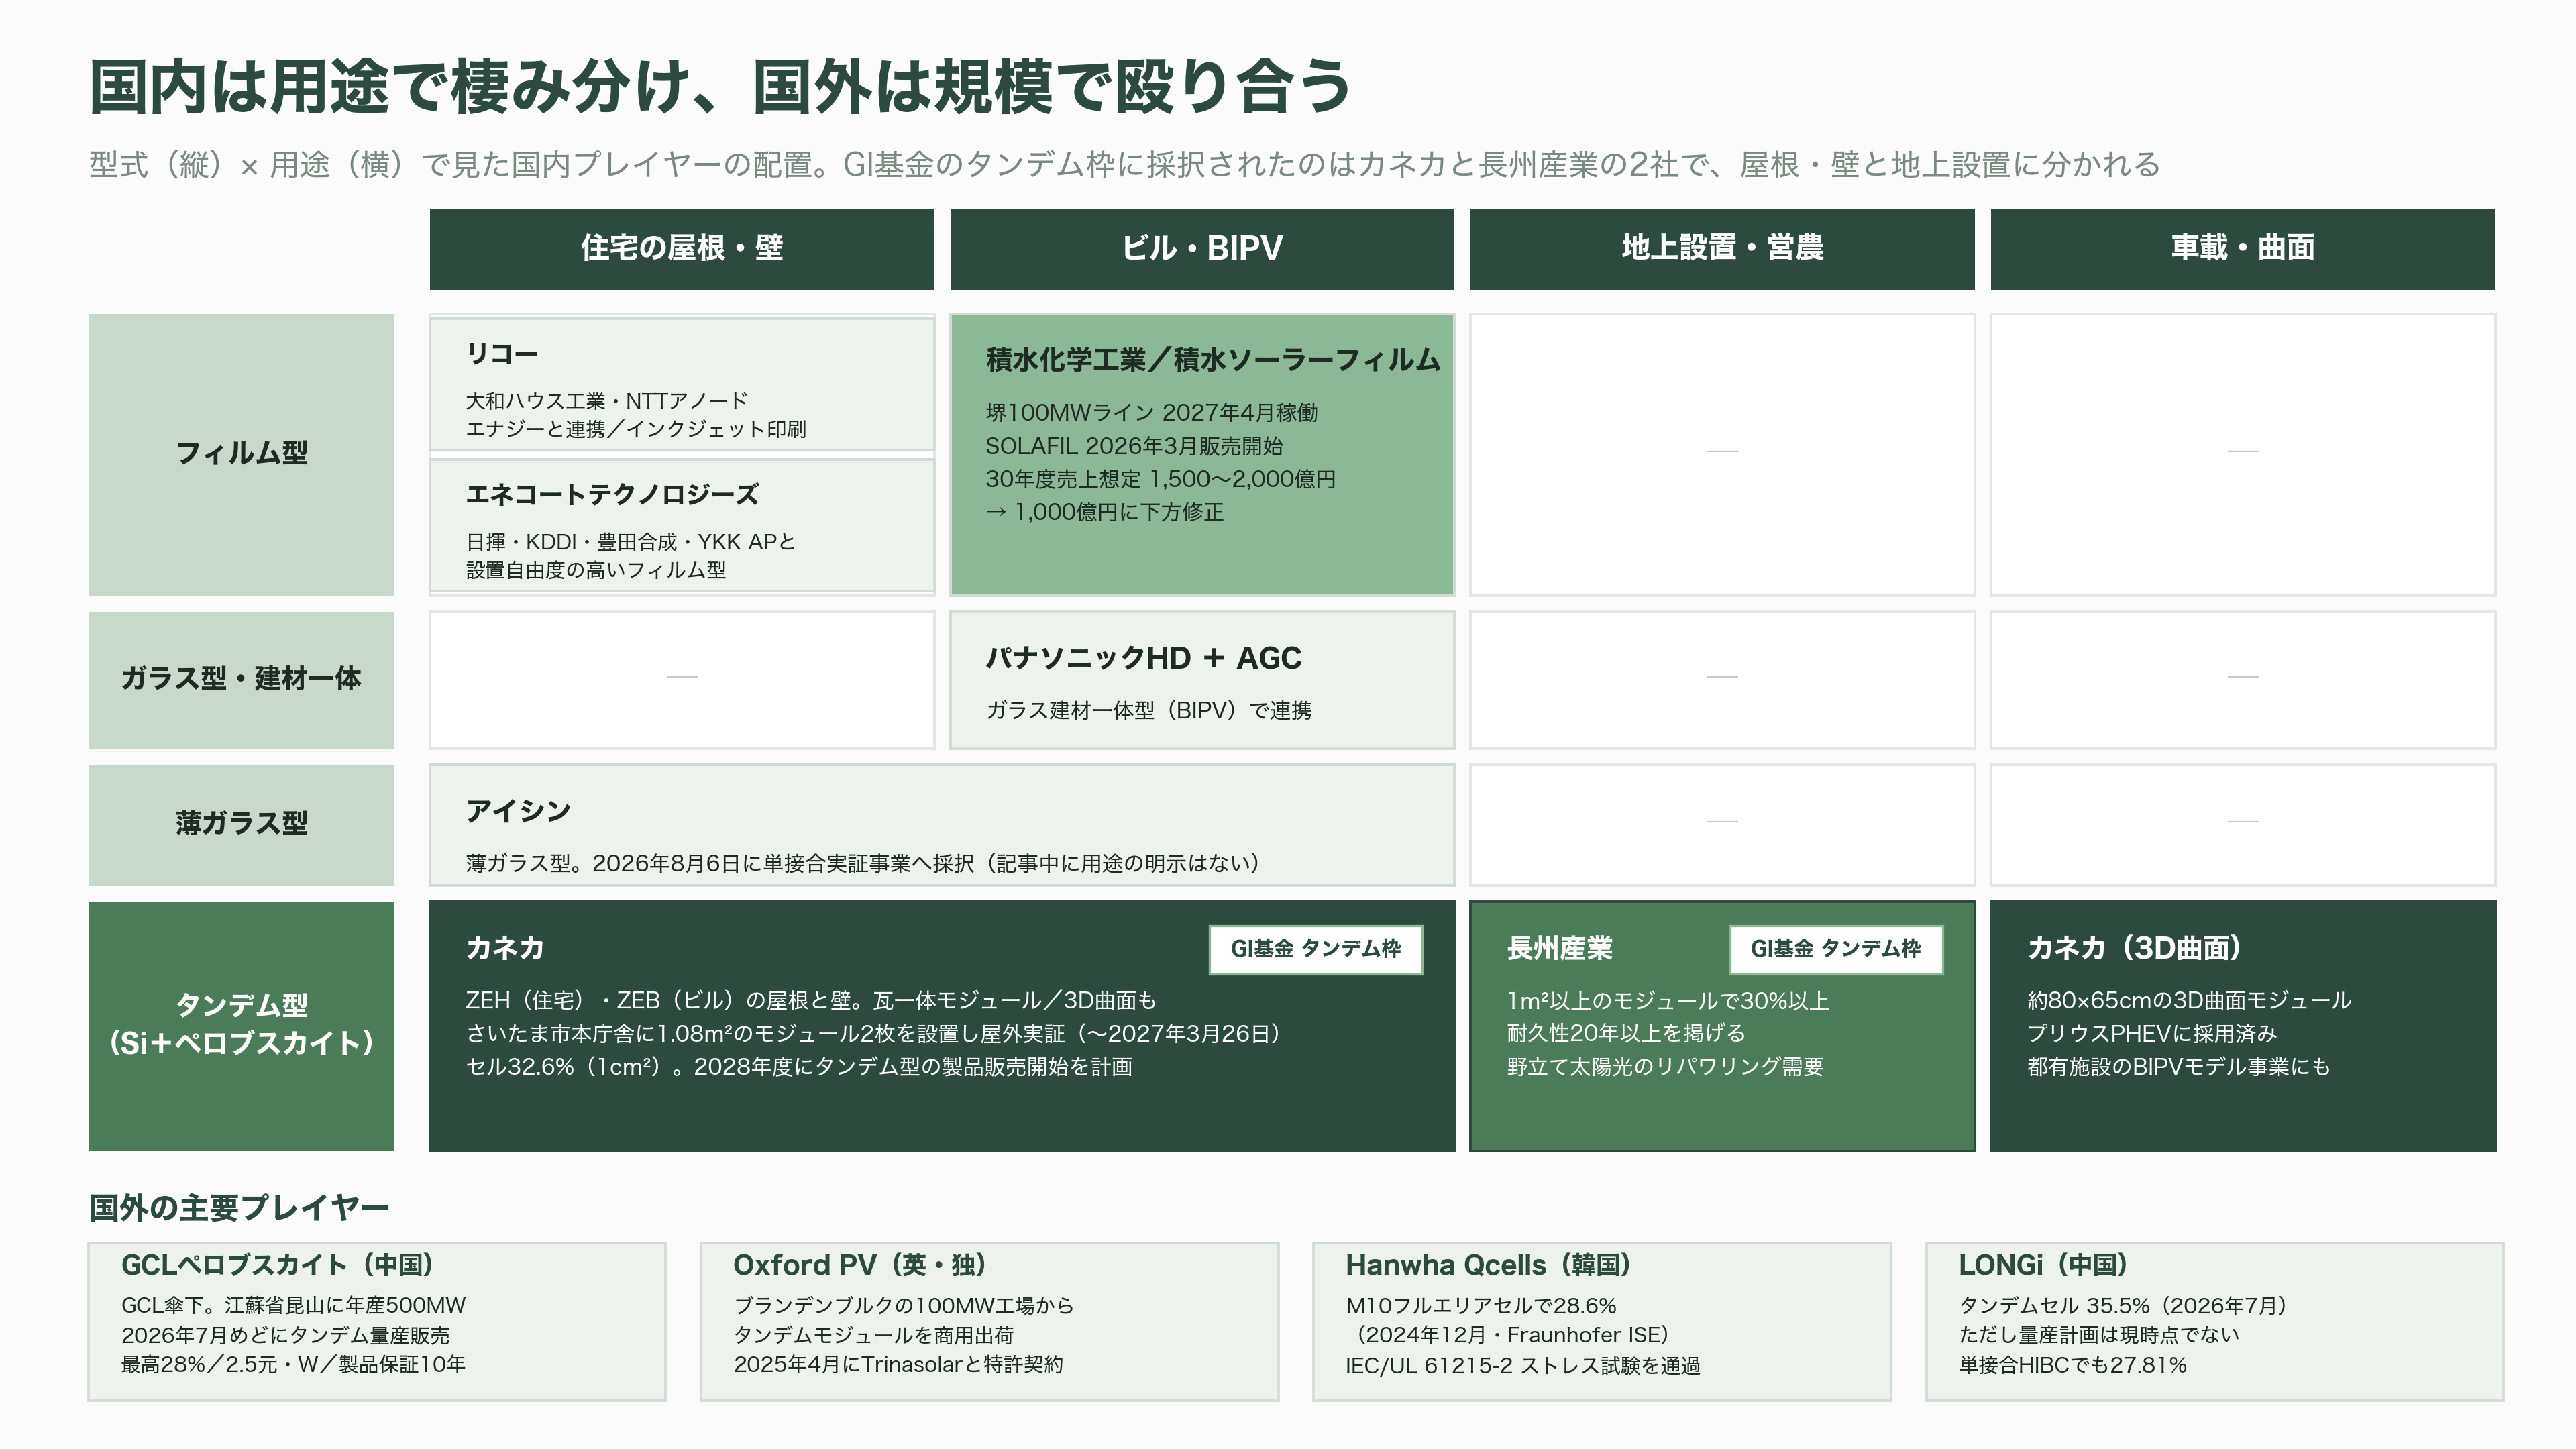Click text （2024年12月・Fraunhofer ISE）

point(1512,1335)
